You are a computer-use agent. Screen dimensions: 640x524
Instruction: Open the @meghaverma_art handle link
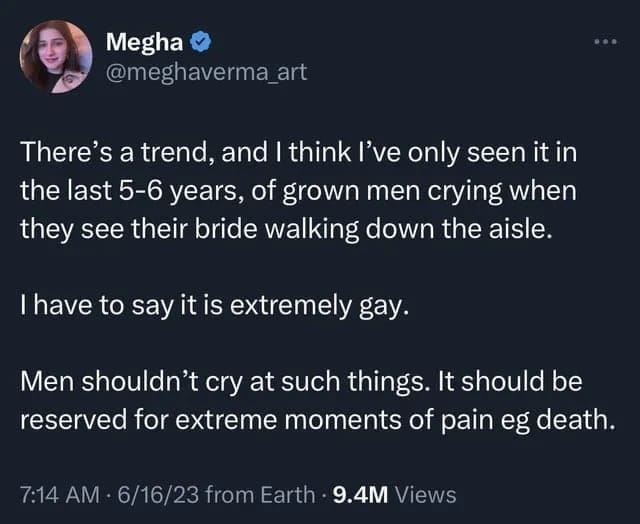click(193, 70)
